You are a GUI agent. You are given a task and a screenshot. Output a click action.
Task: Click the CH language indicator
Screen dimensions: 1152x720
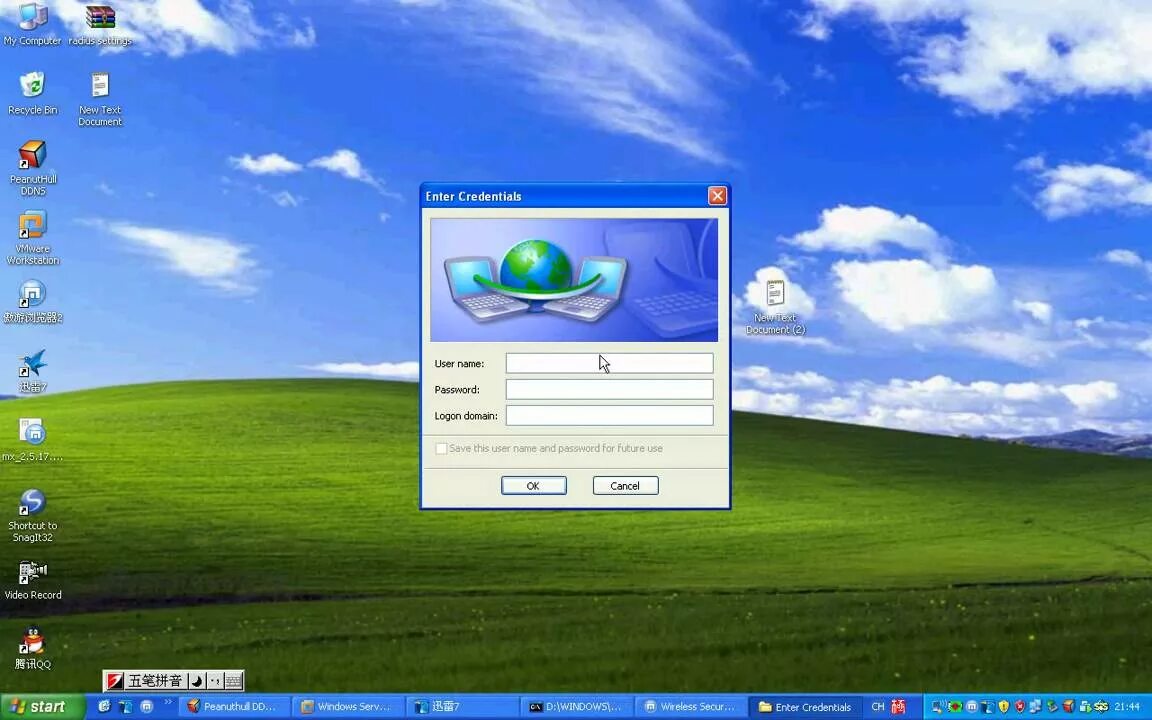tap(878, 707)
